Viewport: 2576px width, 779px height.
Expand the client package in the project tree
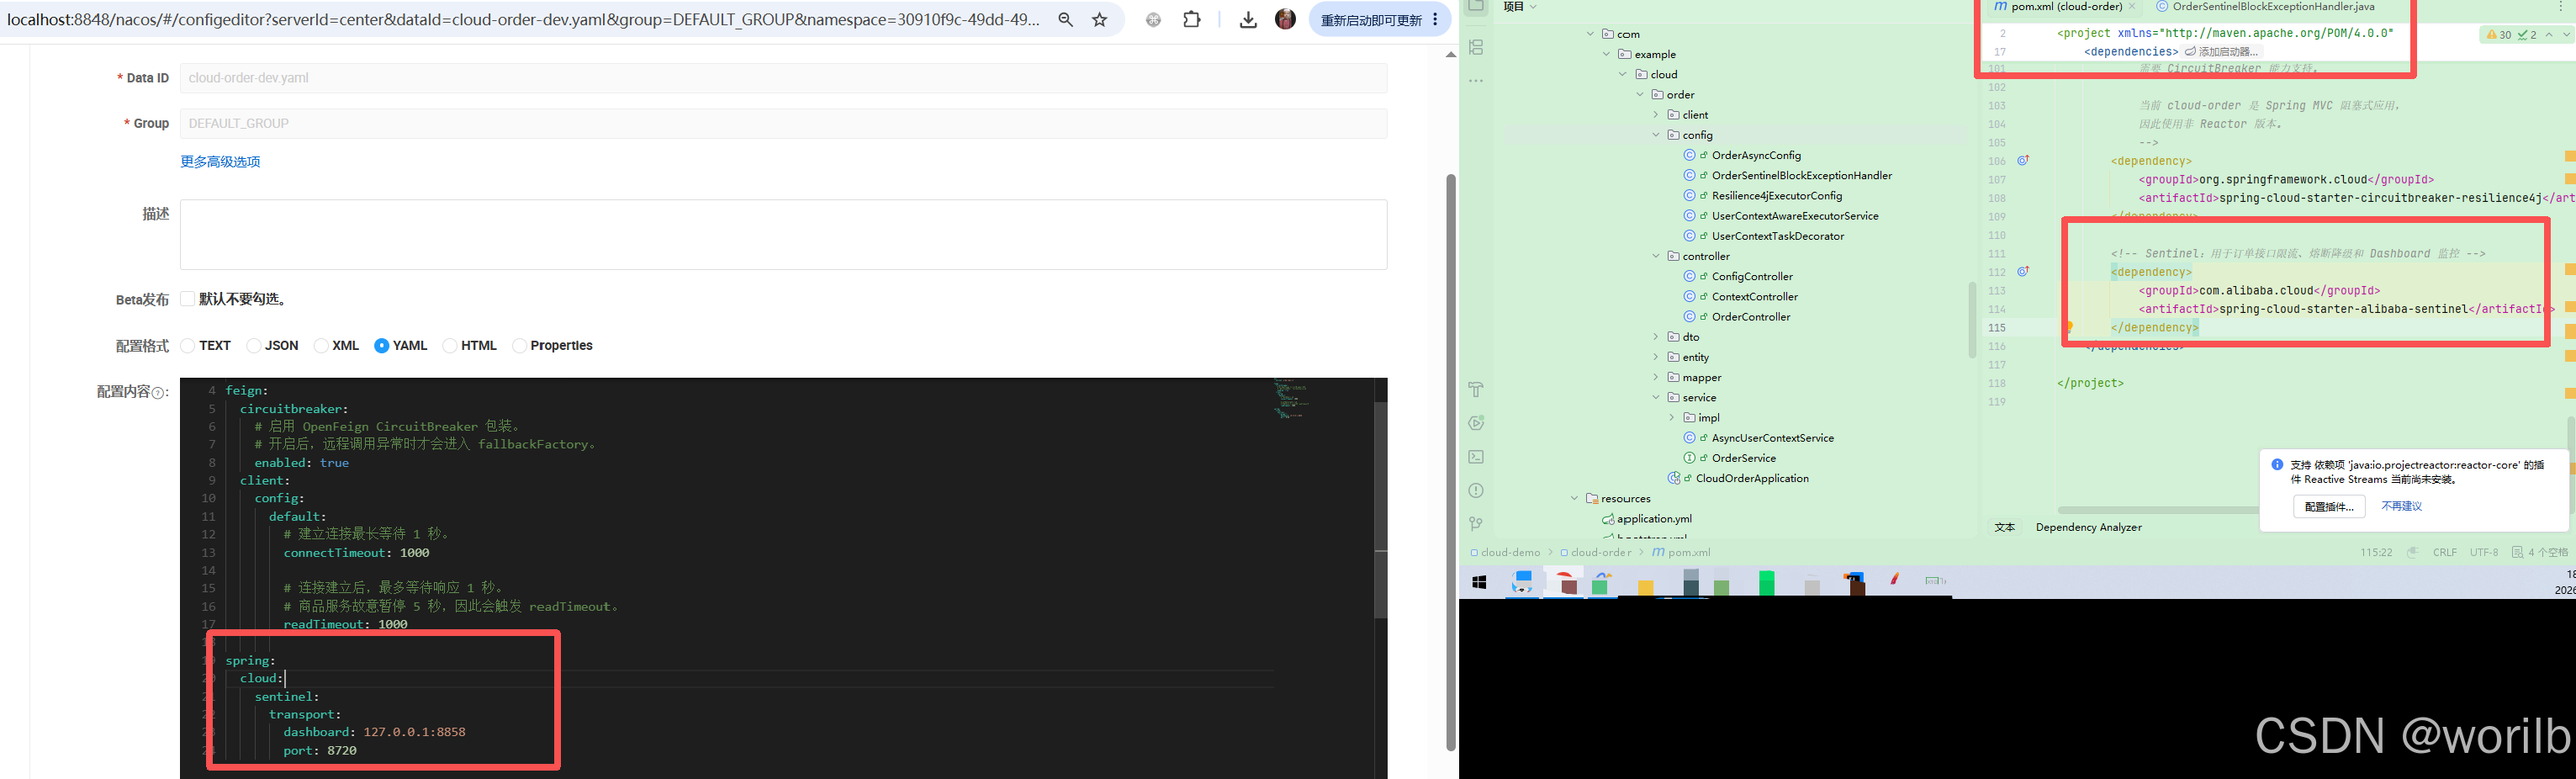coord(1656,114)
